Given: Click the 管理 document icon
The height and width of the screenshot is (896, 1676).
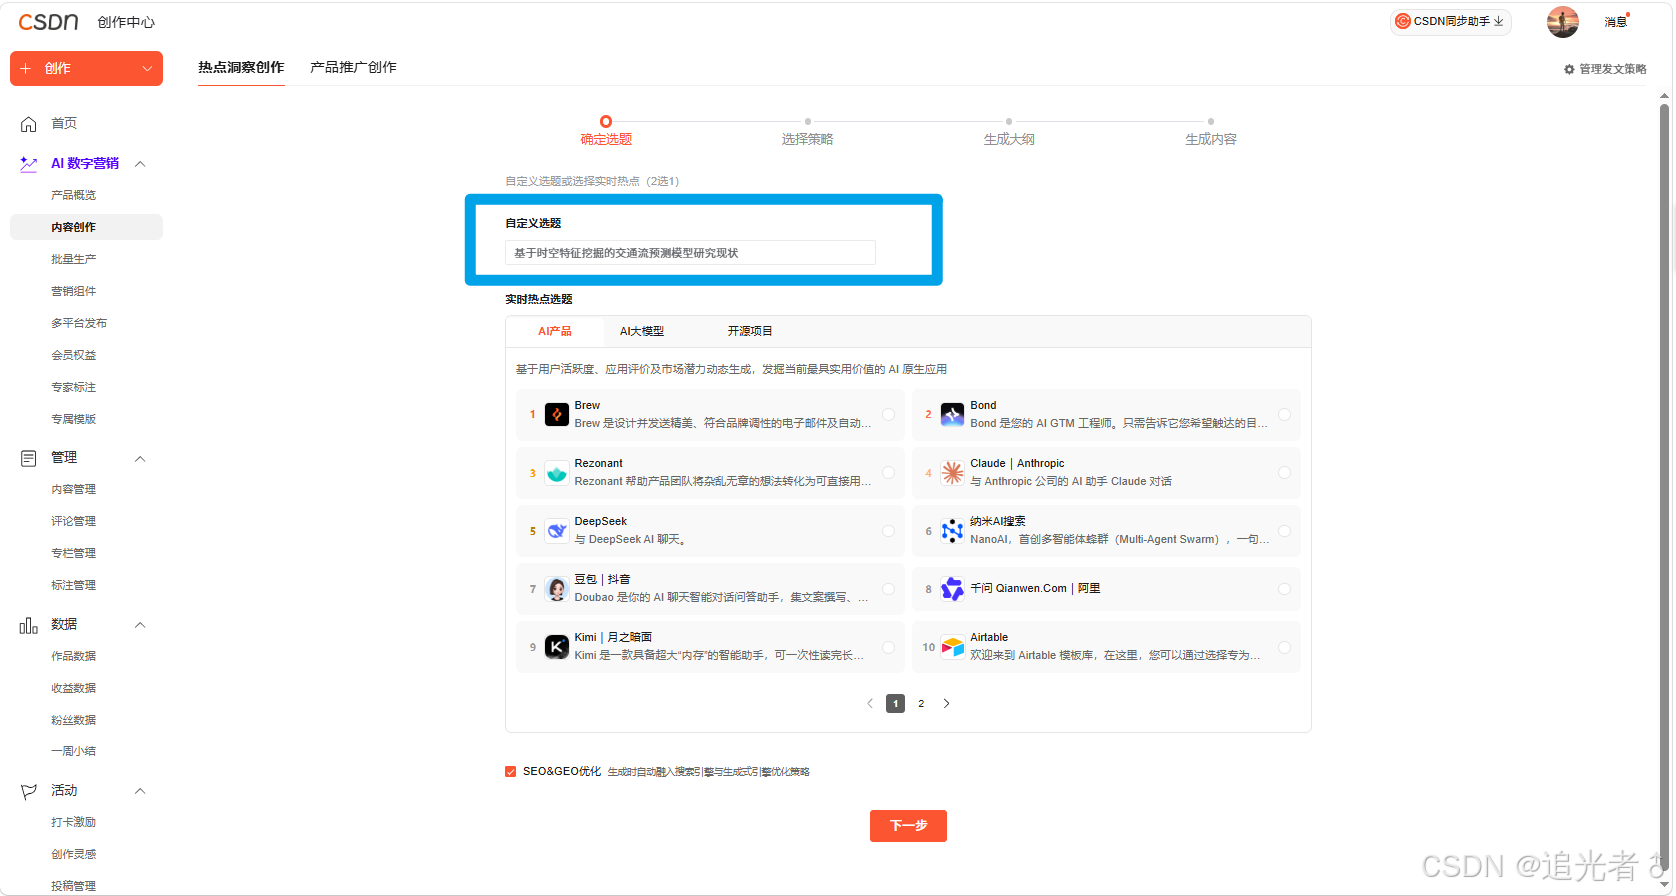Looking at the screenshot, I should 29,458.
